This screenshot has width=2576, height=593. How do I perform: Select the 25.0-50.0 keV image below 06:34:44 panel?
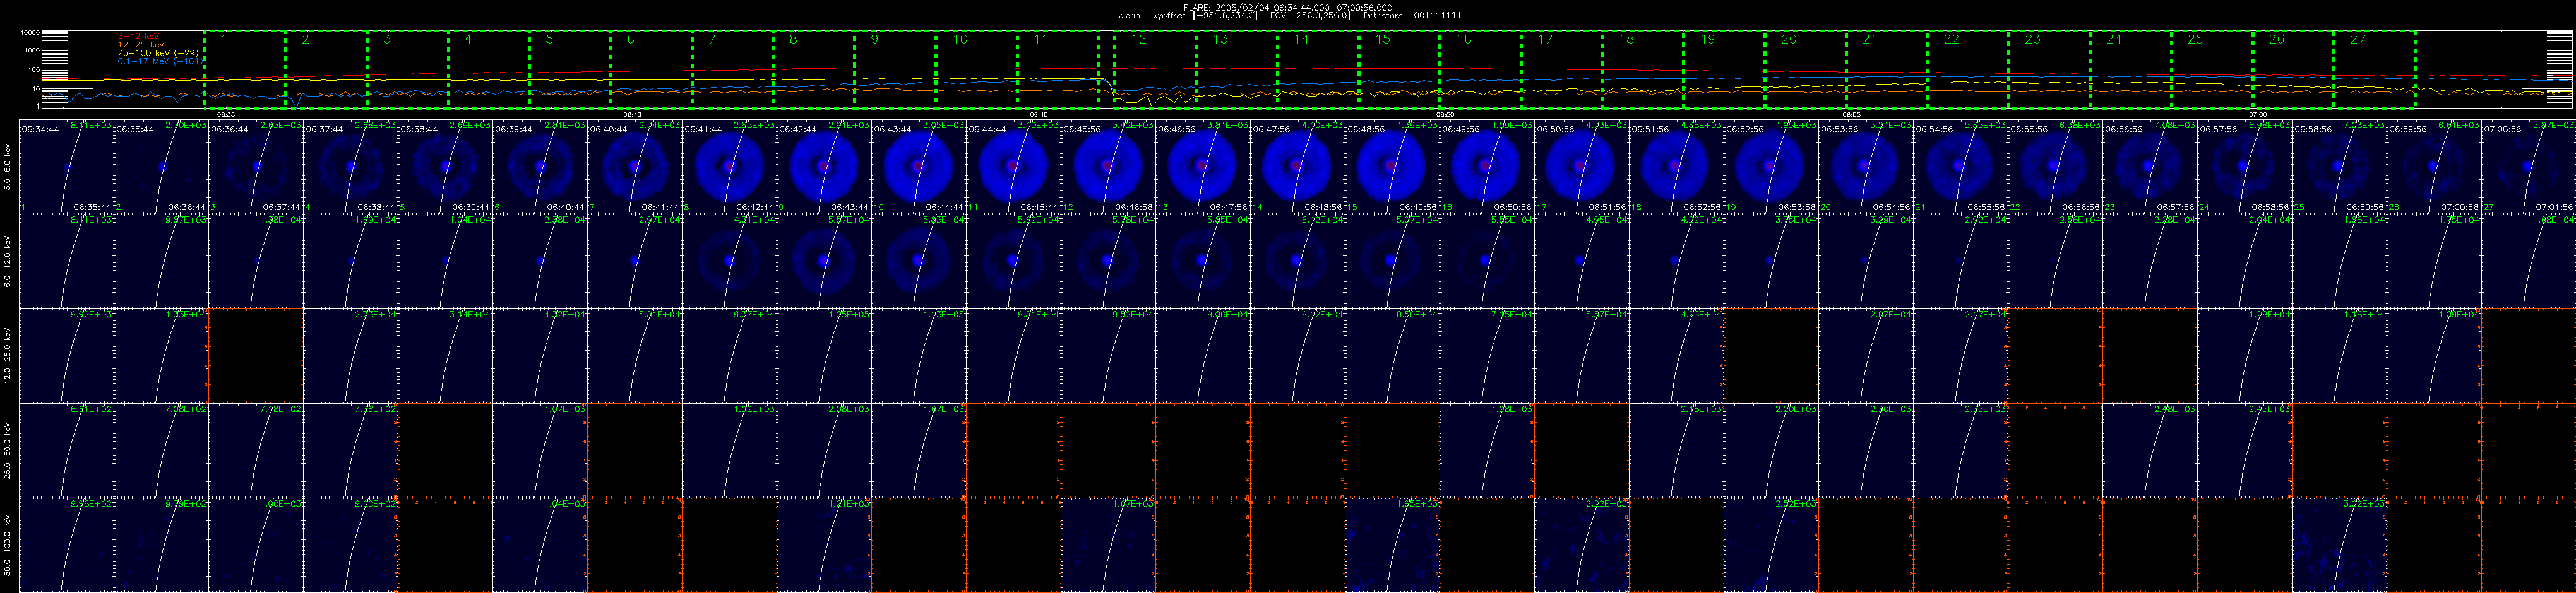pos(66,450)
